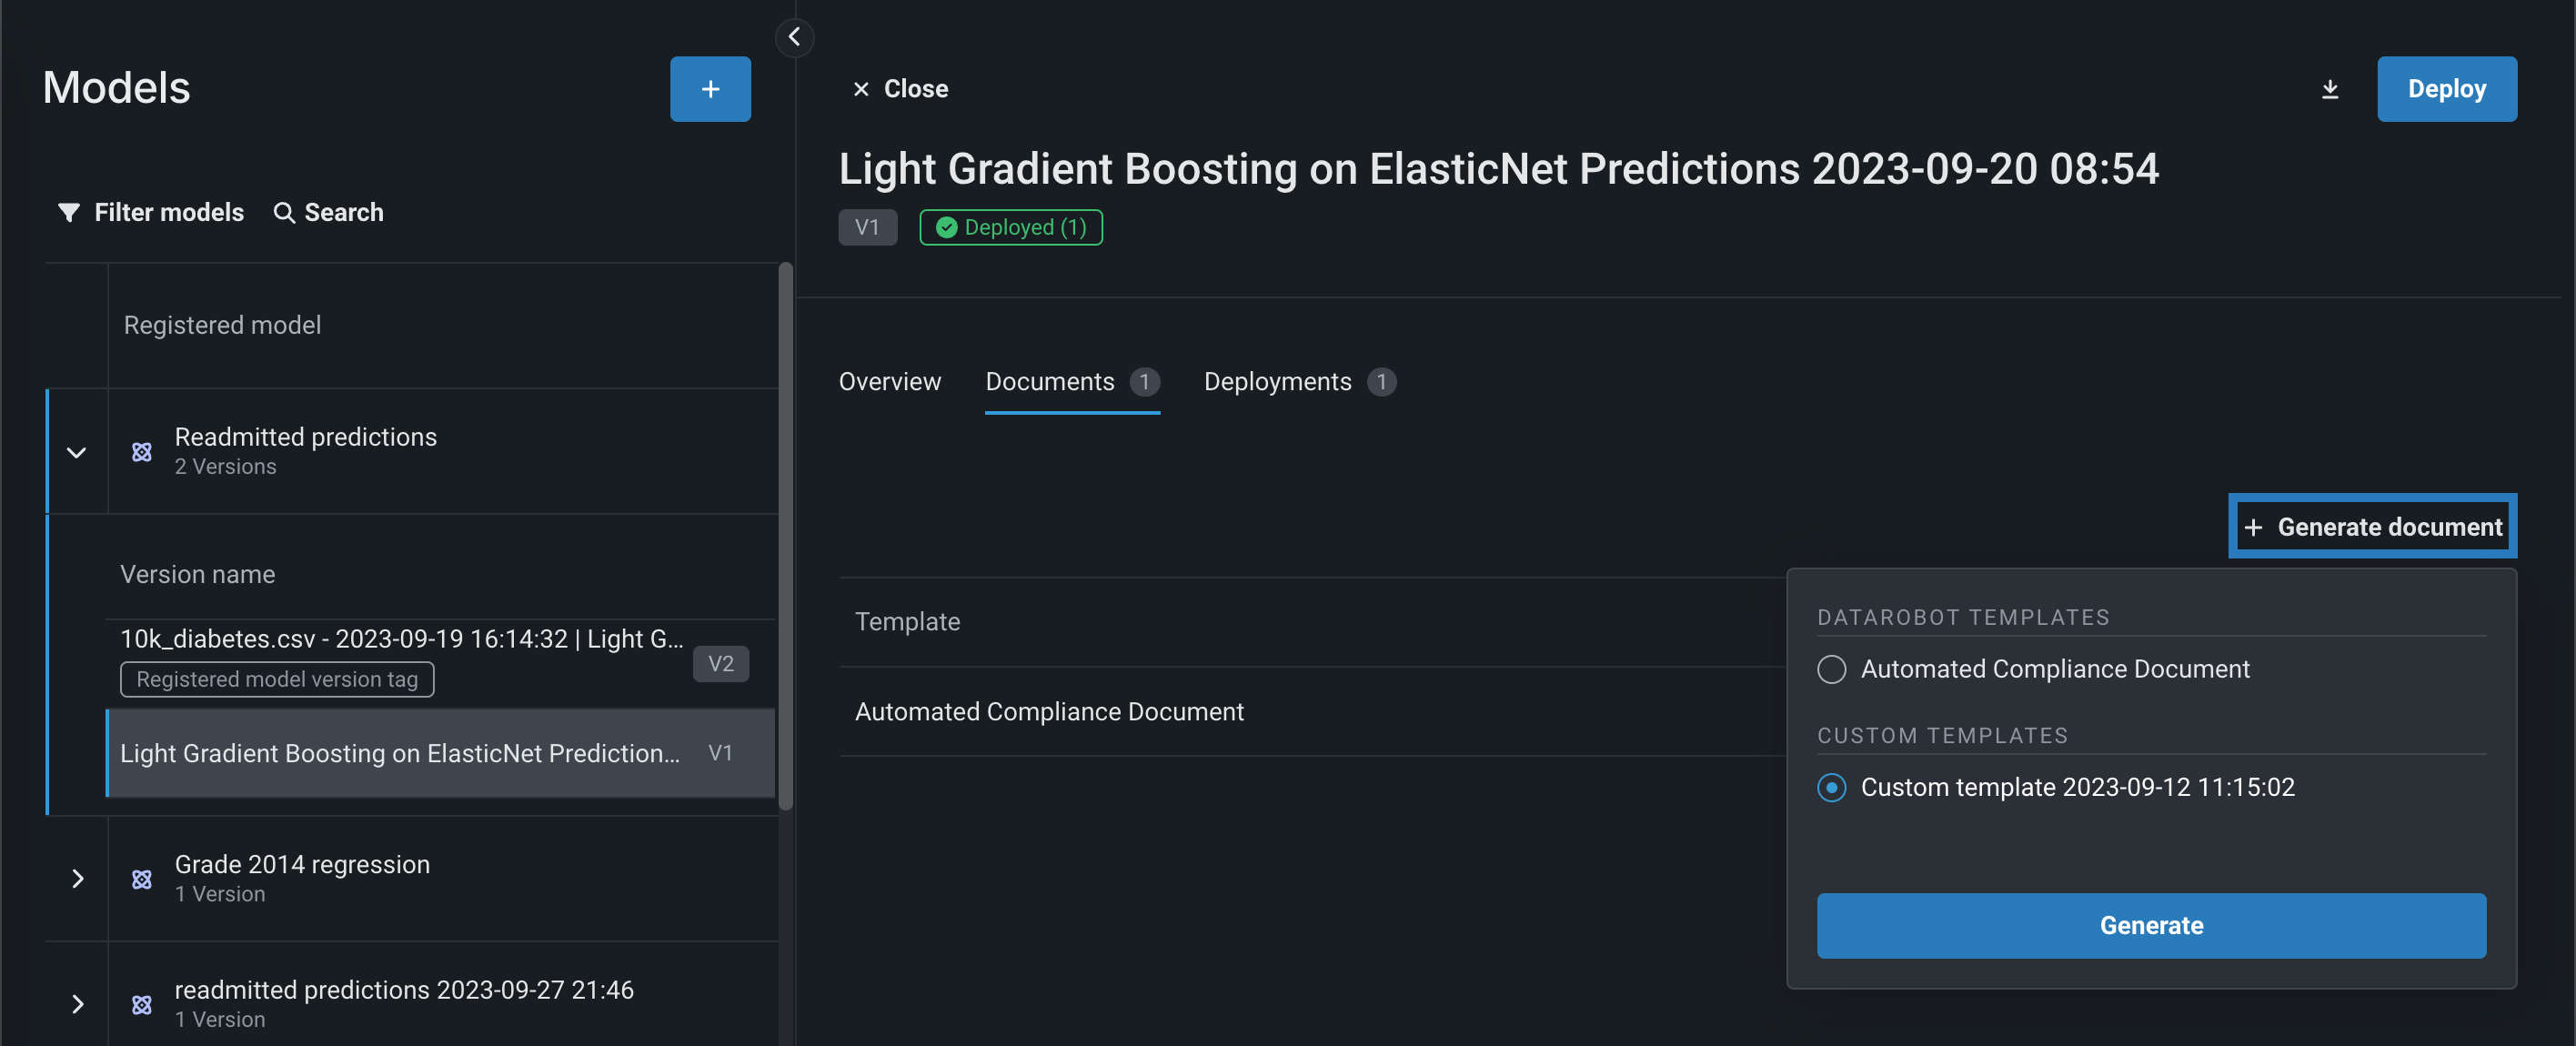This screenshot has width=2576, height=1046.
Task: Select Custom template 2023-09-12 radio button
Action: pyautogui.click(x=1831, y=788)
